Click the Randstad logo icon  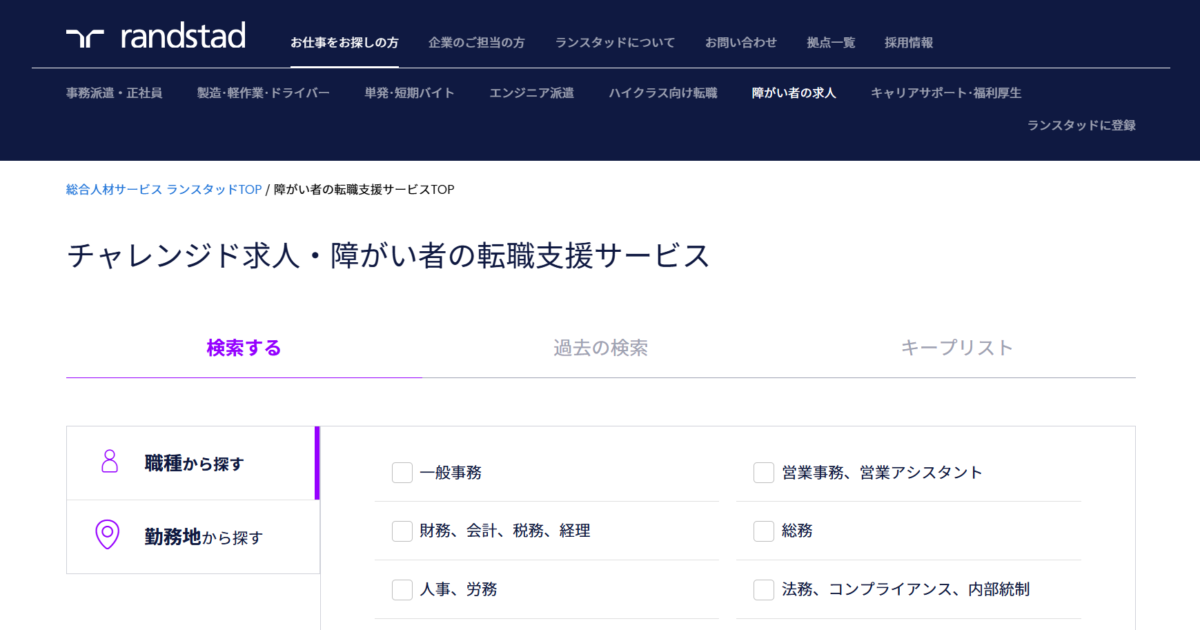point(85,38)
